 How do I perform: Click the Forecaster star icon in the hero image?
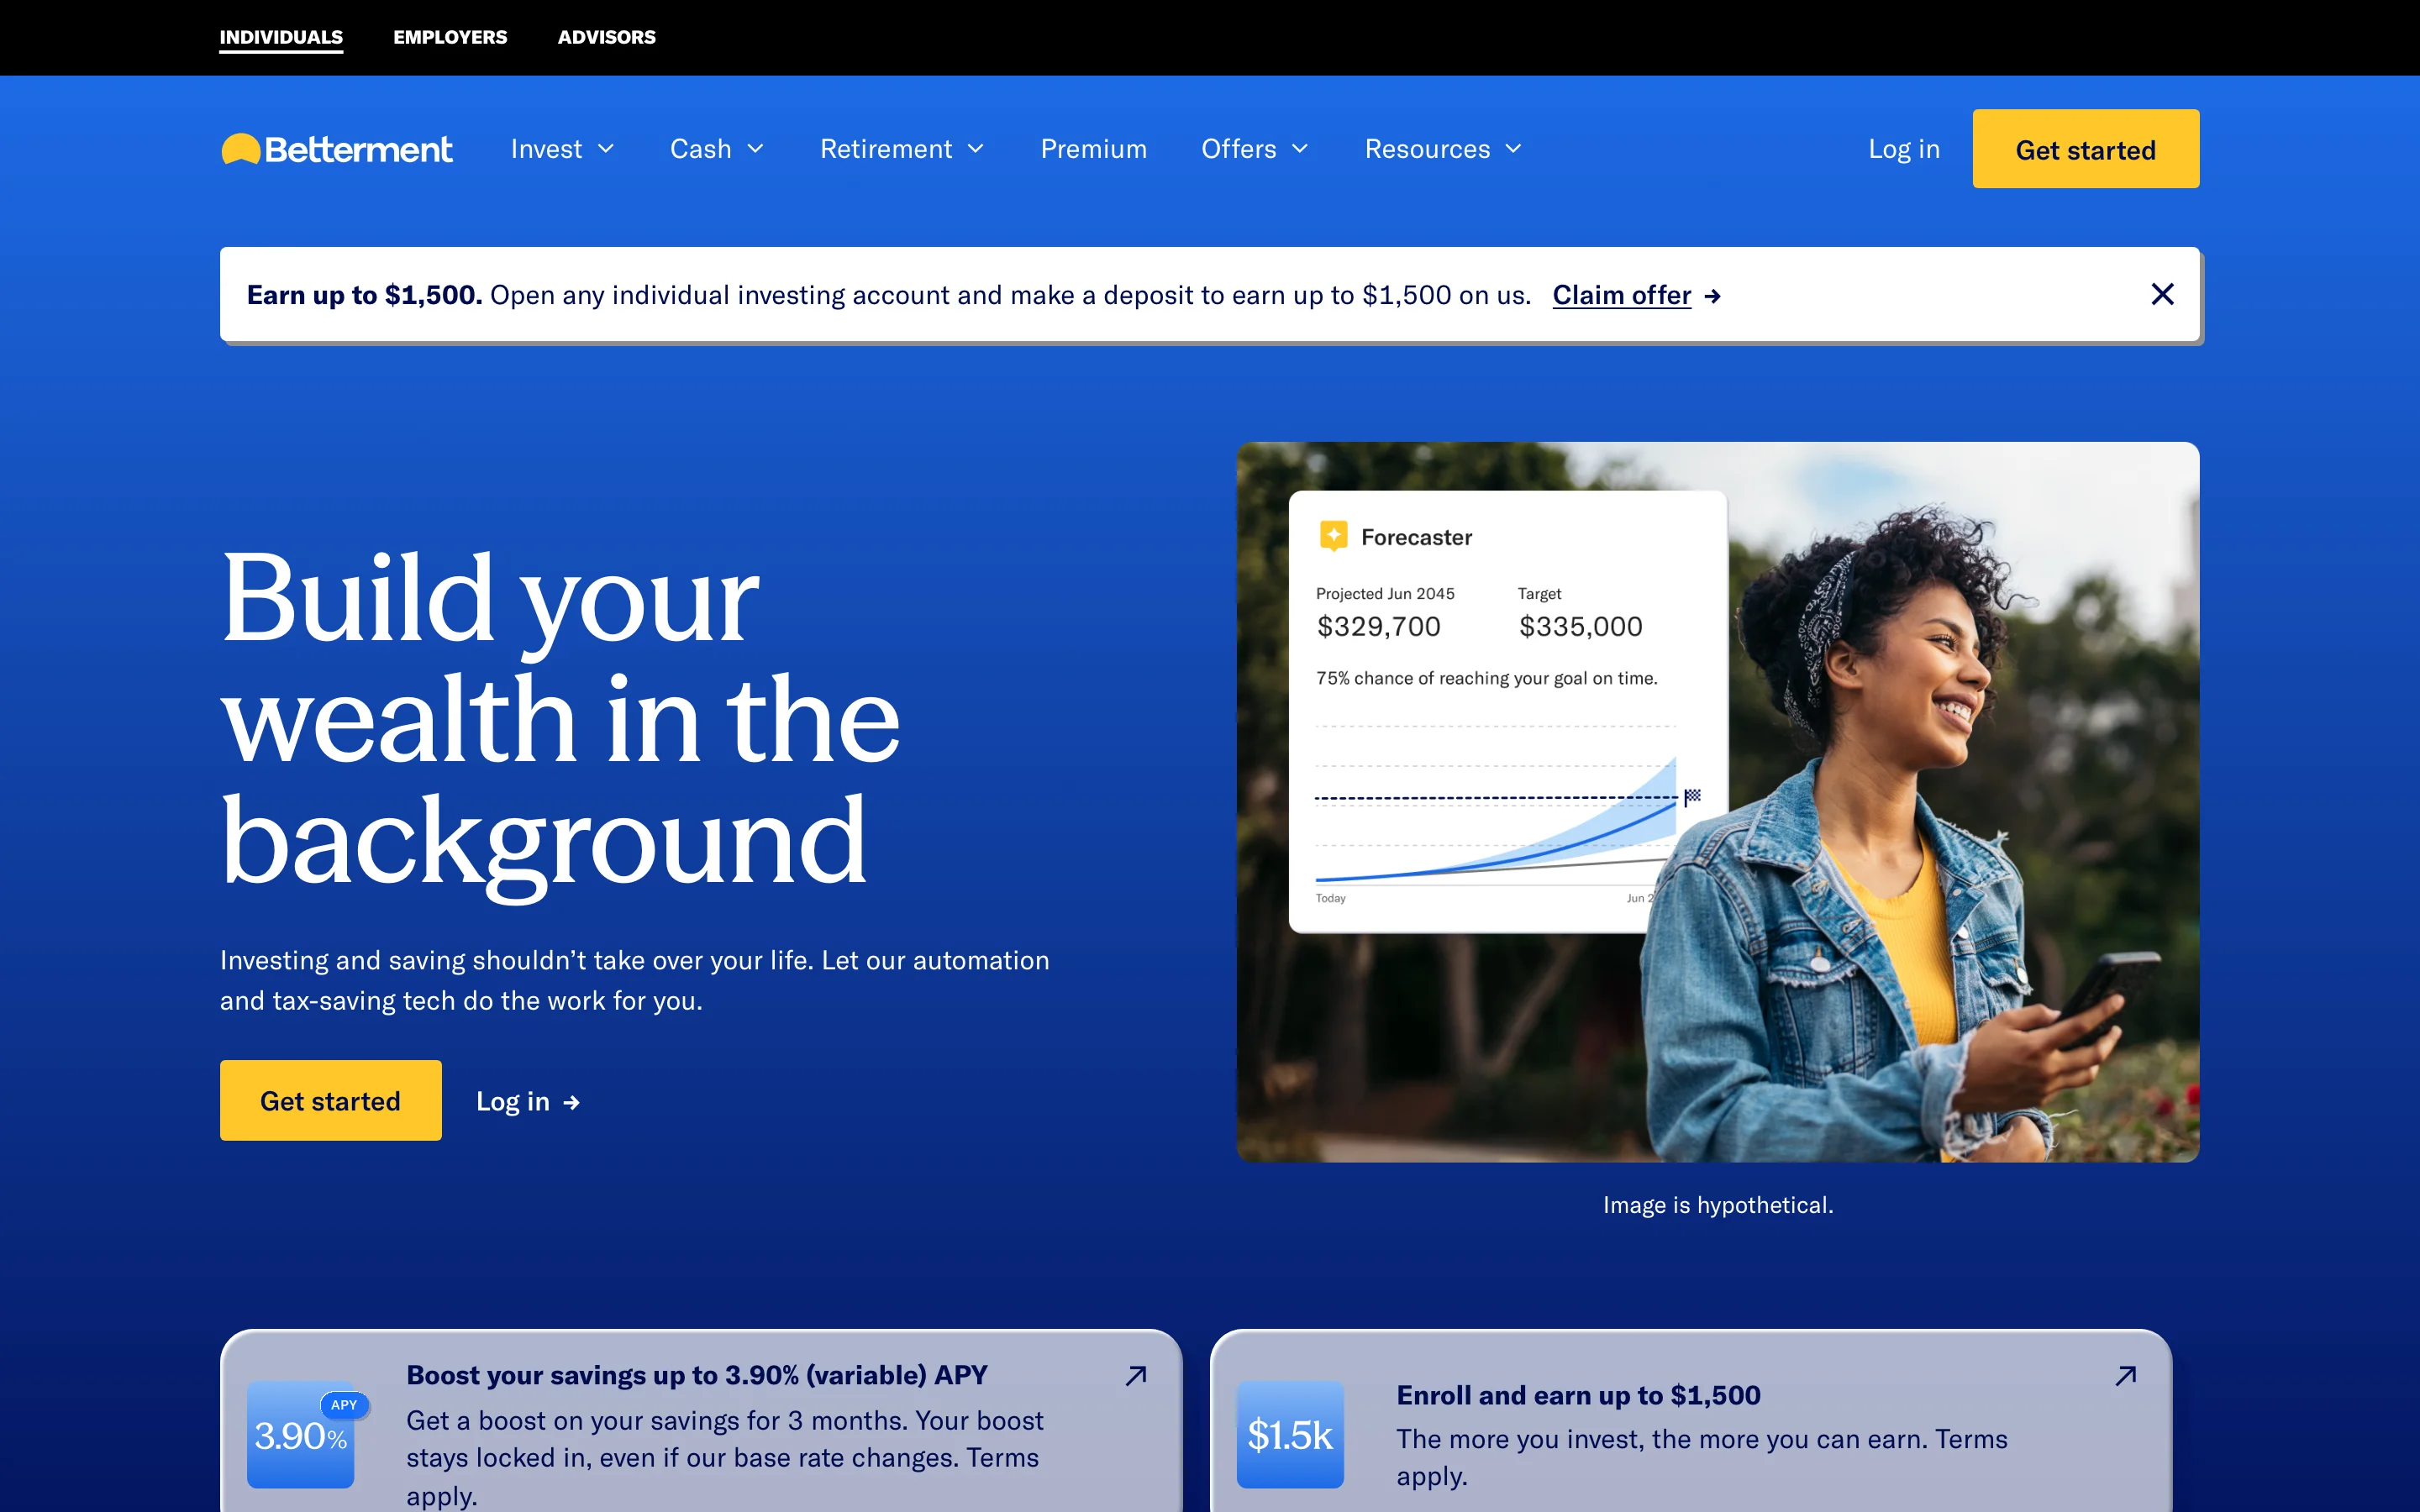[x=1334, y=535]
